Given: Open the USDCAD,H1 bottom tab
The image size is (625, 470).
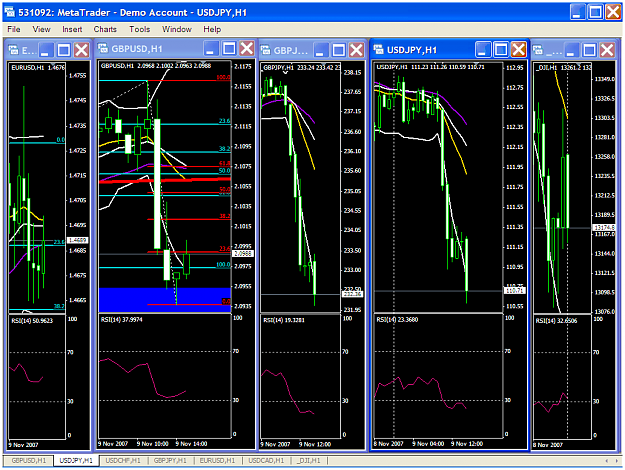Looking at the screenshot, I should [266, 460].
